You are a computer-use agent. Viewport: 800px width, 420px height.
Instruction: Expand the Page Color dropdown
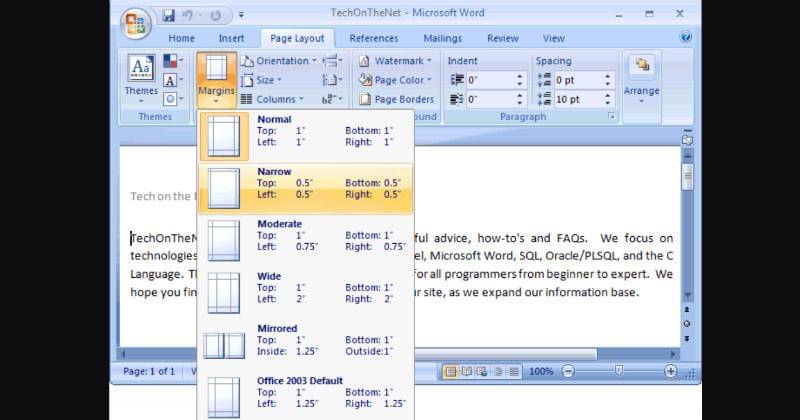[398, 80]
